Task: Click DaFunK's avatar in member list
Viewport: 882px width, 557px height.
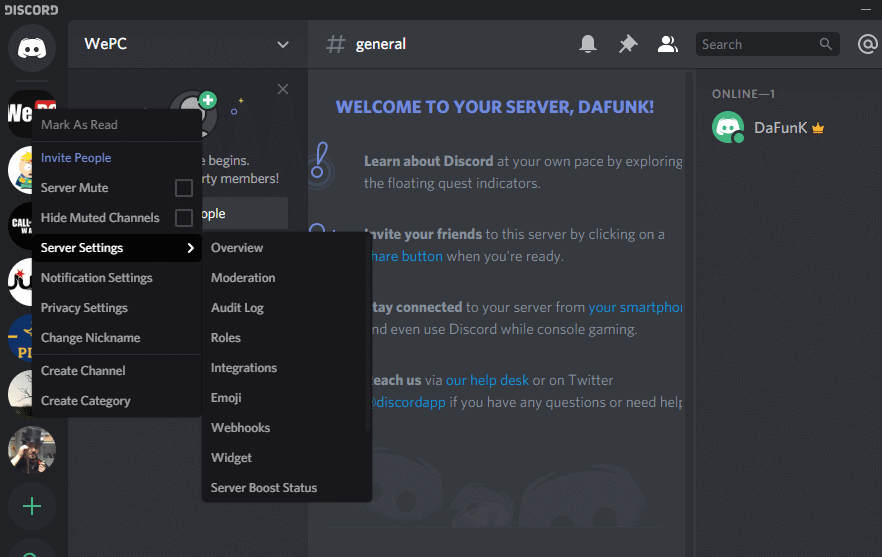Action: click(x=728, y=127)
